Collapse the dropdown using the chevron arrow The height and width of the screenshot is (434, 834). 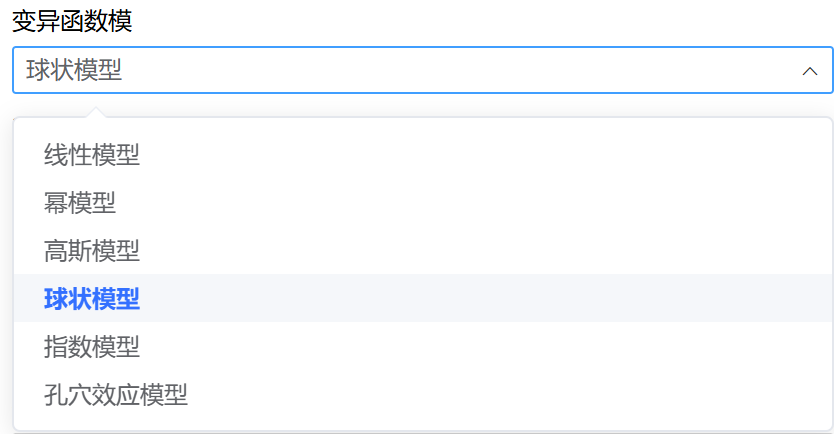810,71
